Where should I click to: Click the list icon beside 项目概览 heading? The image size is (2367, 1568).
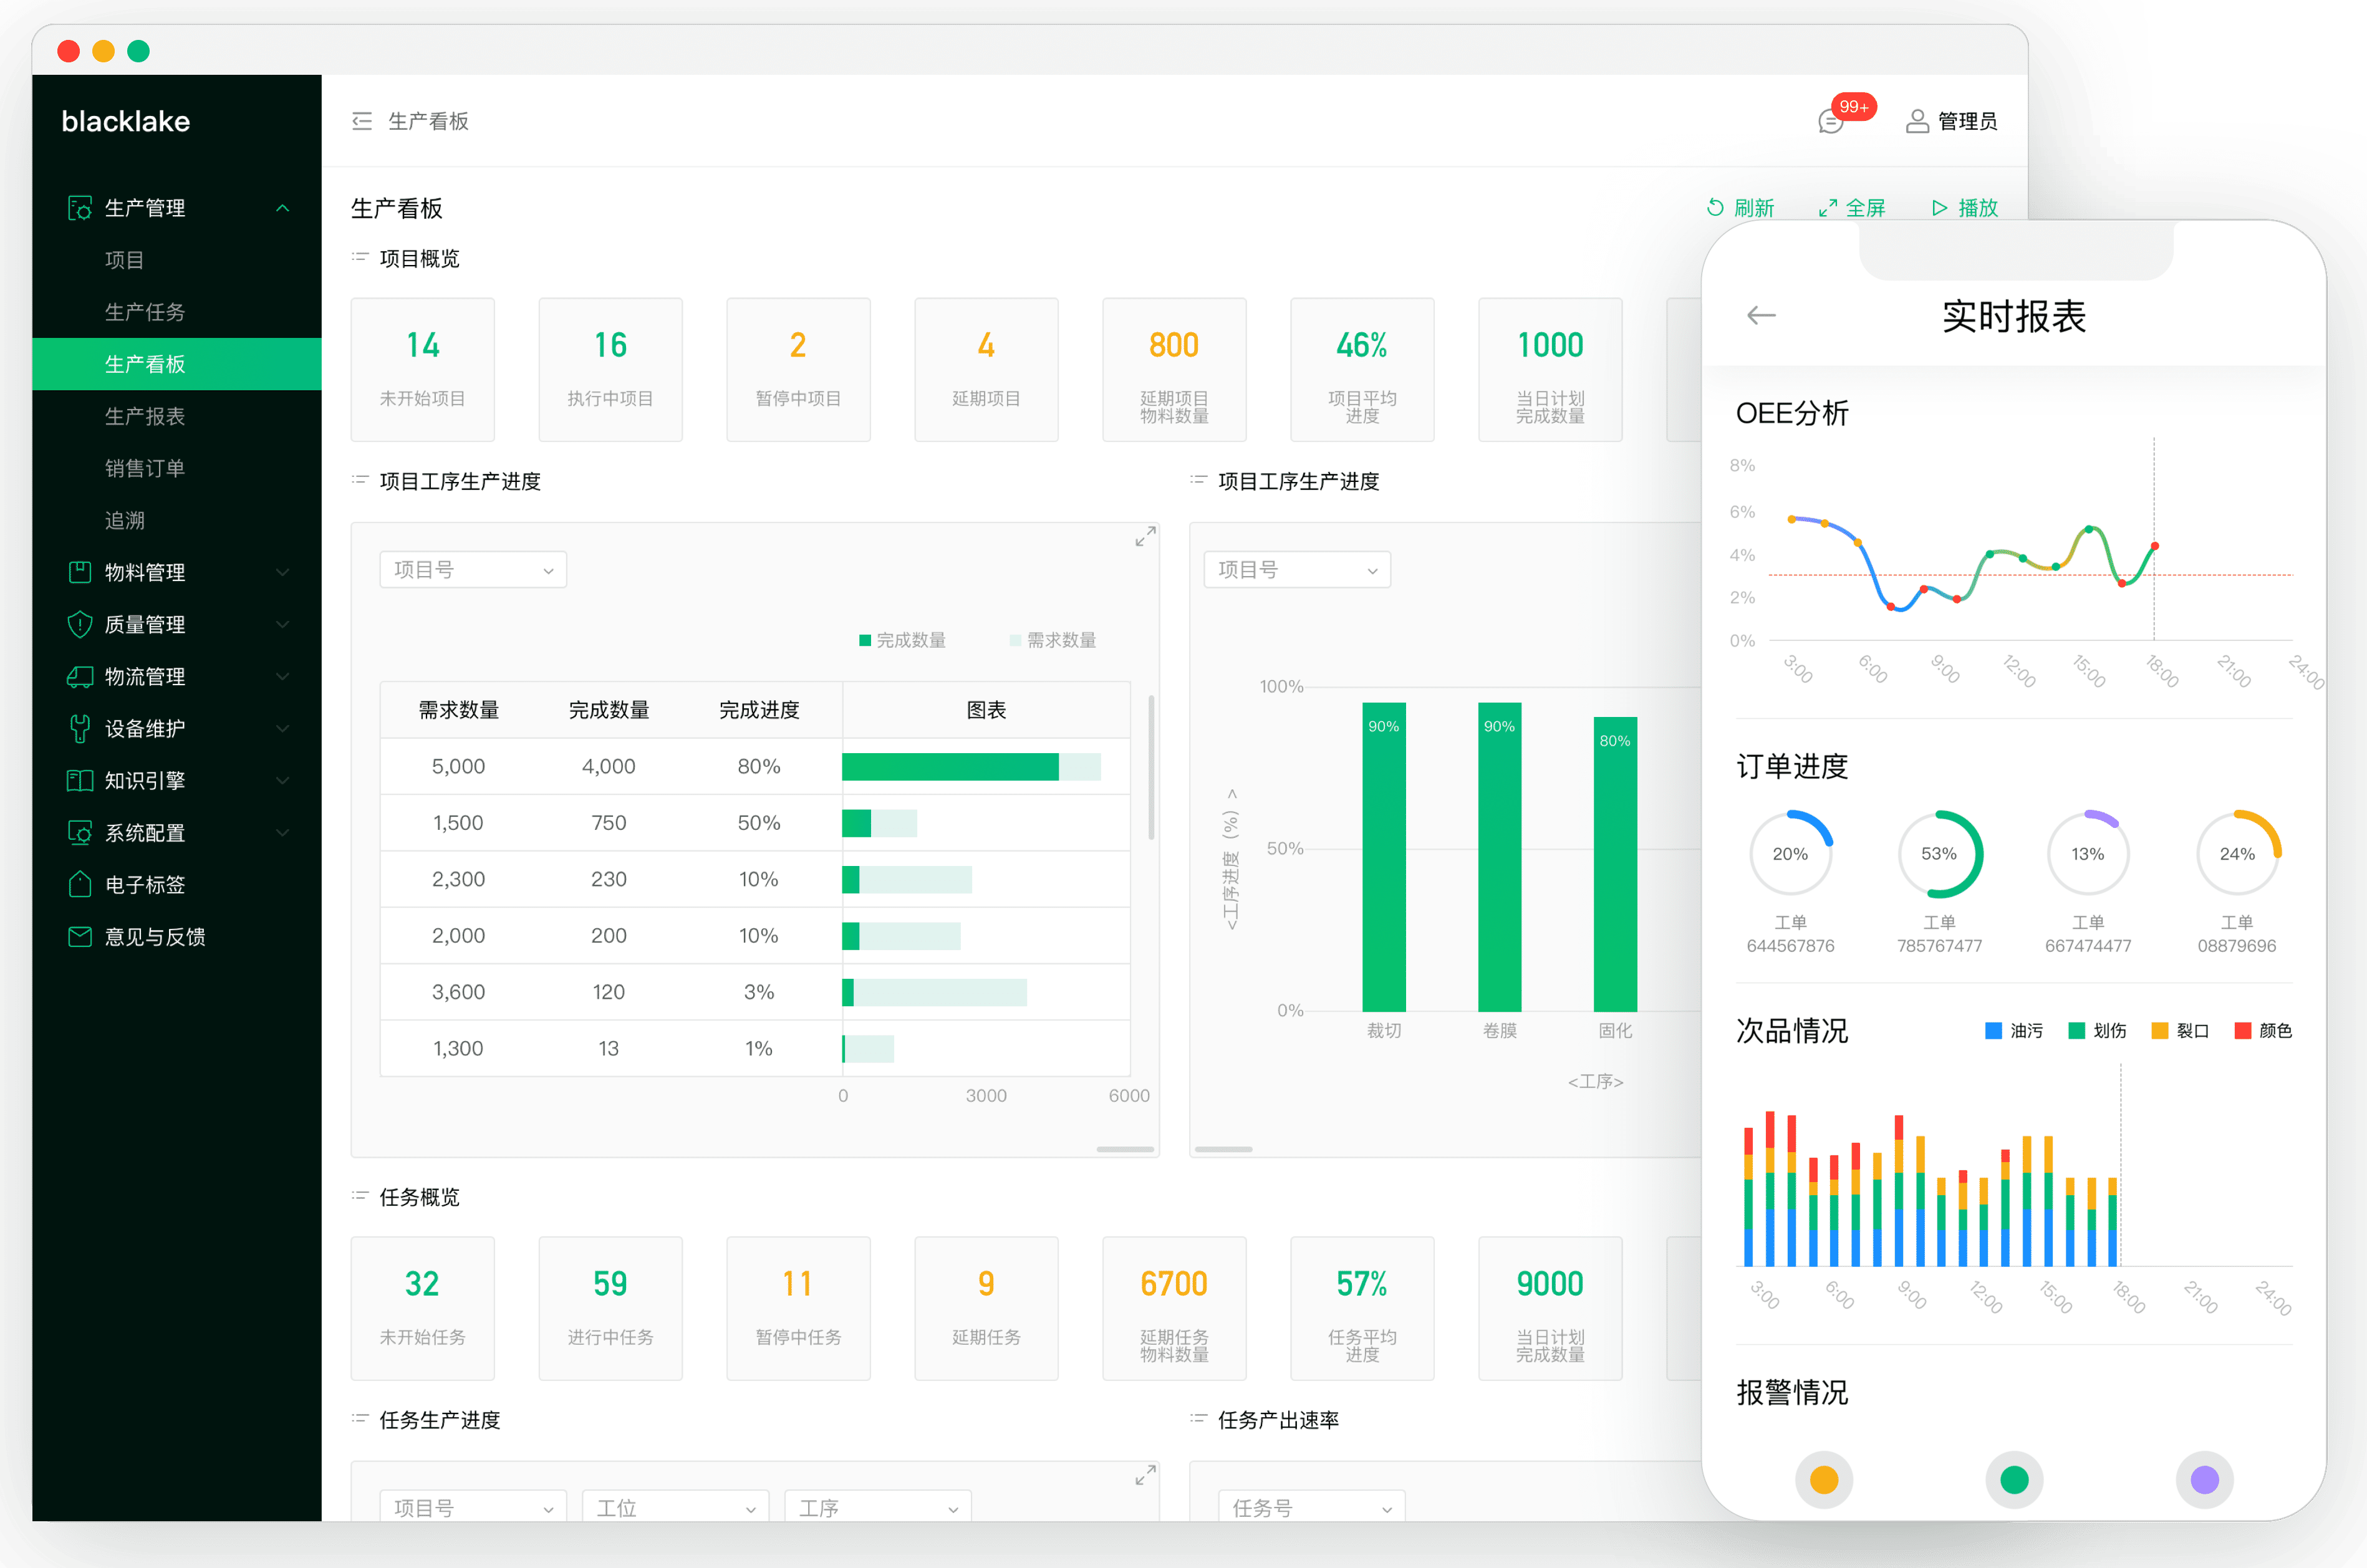360,258
